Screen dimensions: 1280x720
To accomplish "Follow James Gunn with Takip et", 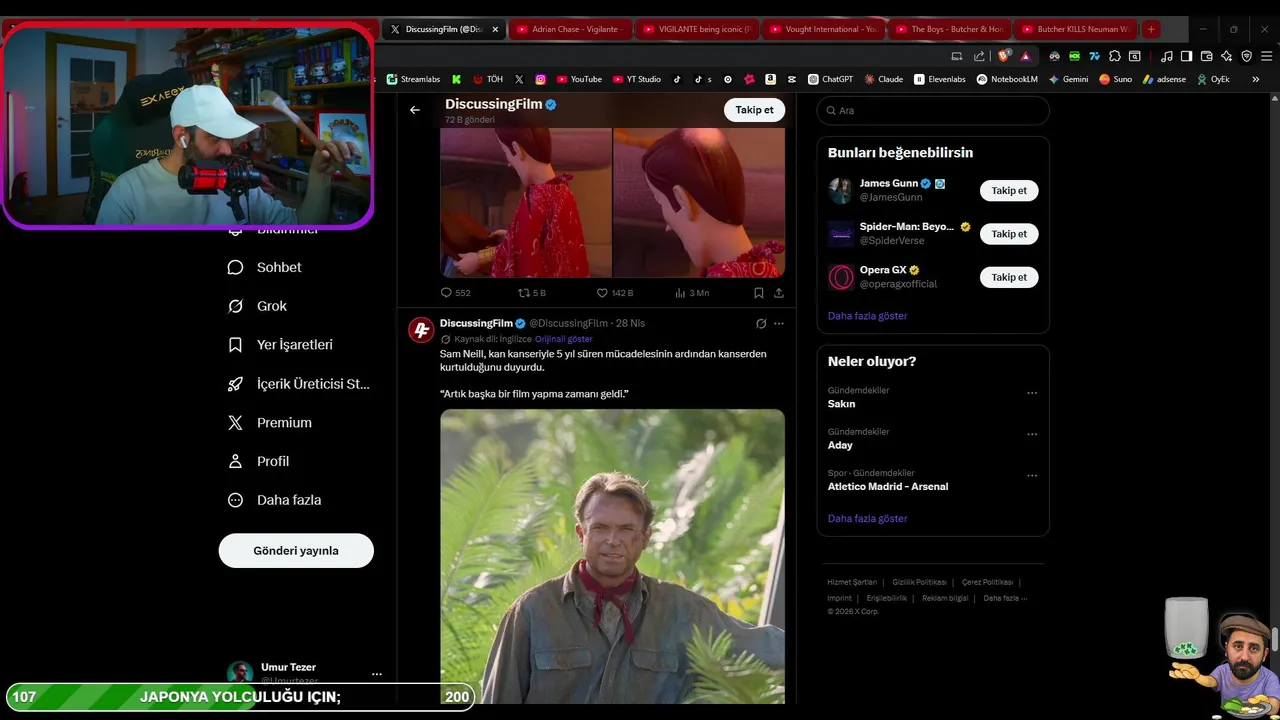I will tap(1009, 190).
